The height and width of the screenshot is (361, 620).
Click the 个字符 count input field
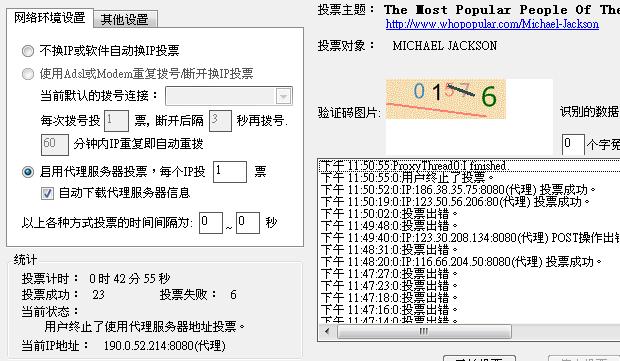pyautogui.click(x=573, y=145)
